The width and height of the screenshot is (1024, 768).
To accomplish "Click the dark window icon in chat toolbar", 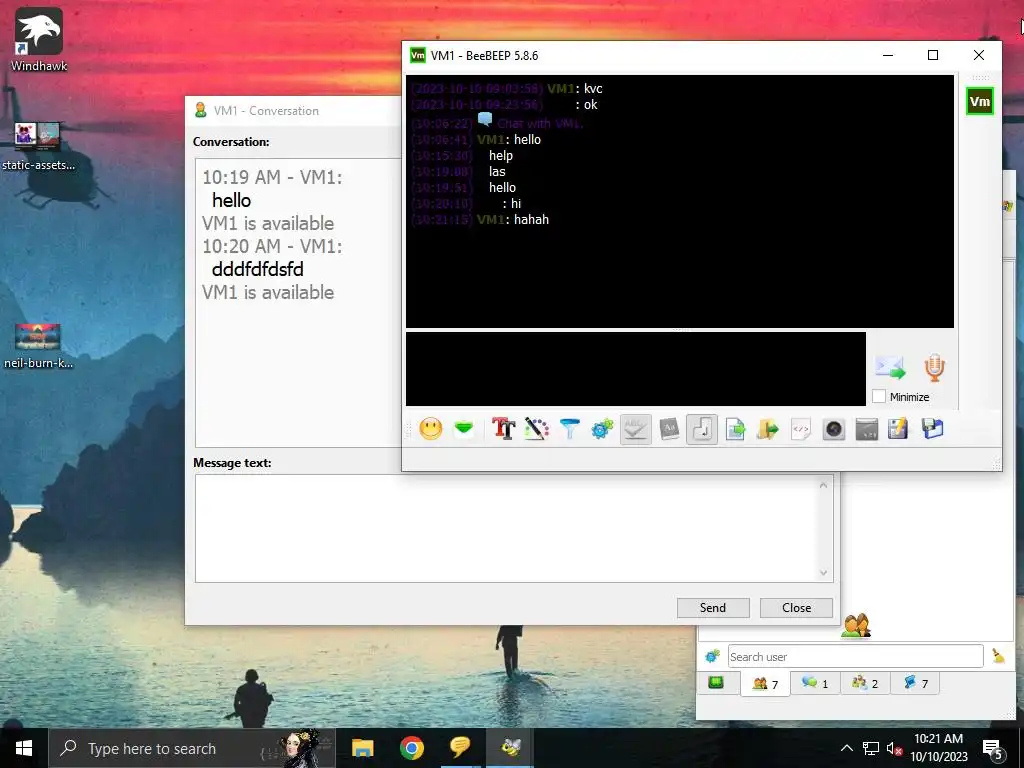I will click(867, 429).
